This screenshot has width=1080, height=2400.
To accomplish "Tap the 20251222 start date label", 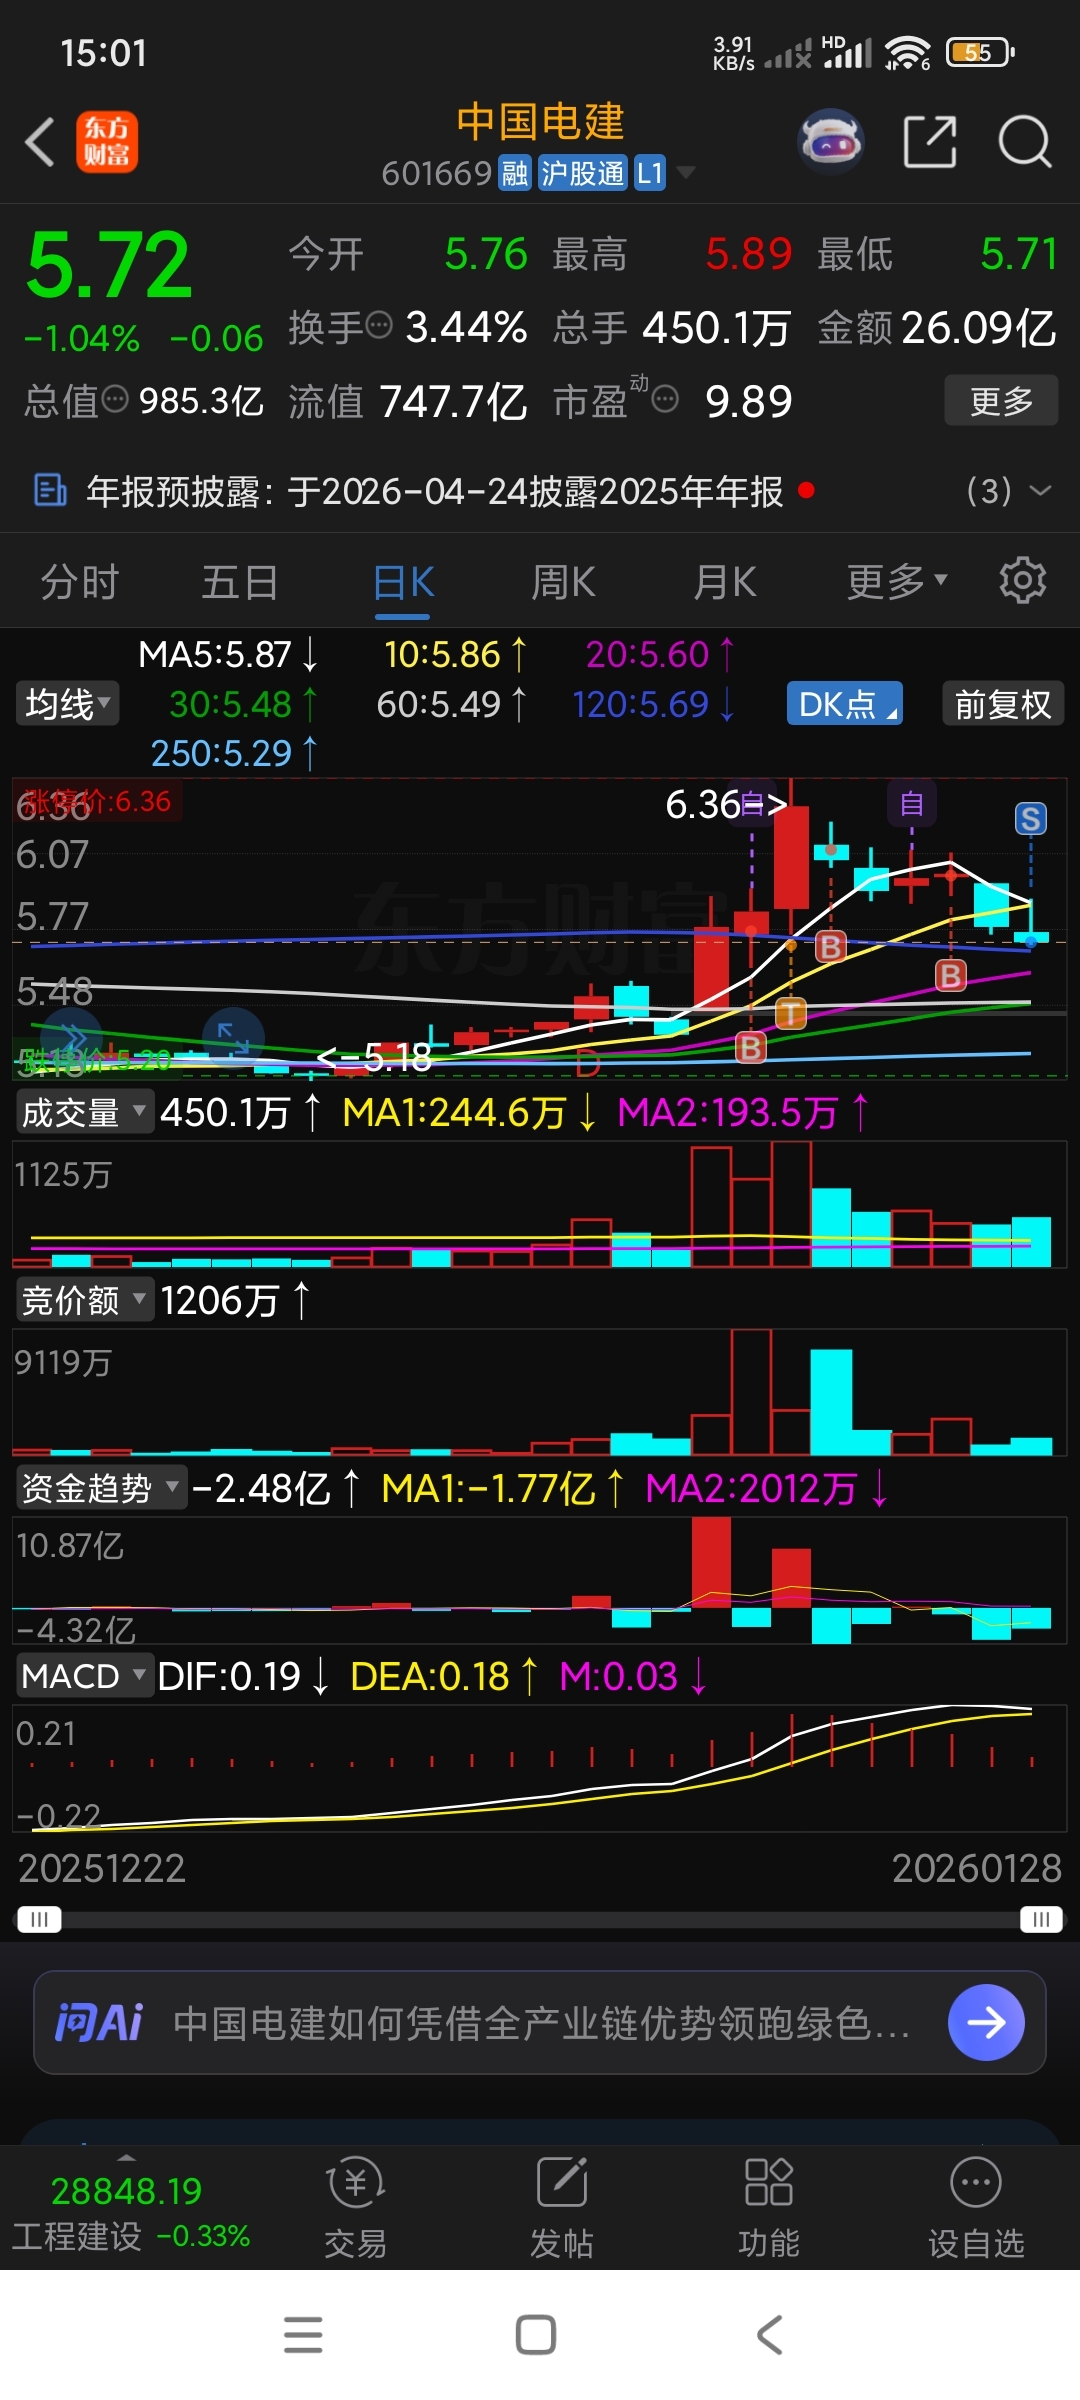I will (x=102, y=1867).
